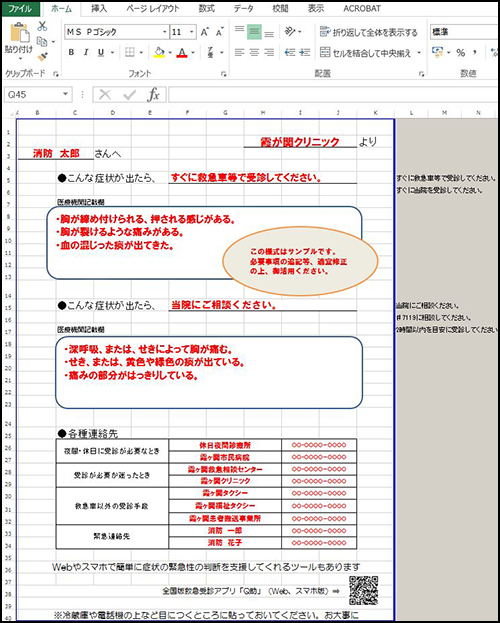Viewport: 500px width, 623px height.
Task: Select the ホーム ribbon tab
Action: point(62,8)
